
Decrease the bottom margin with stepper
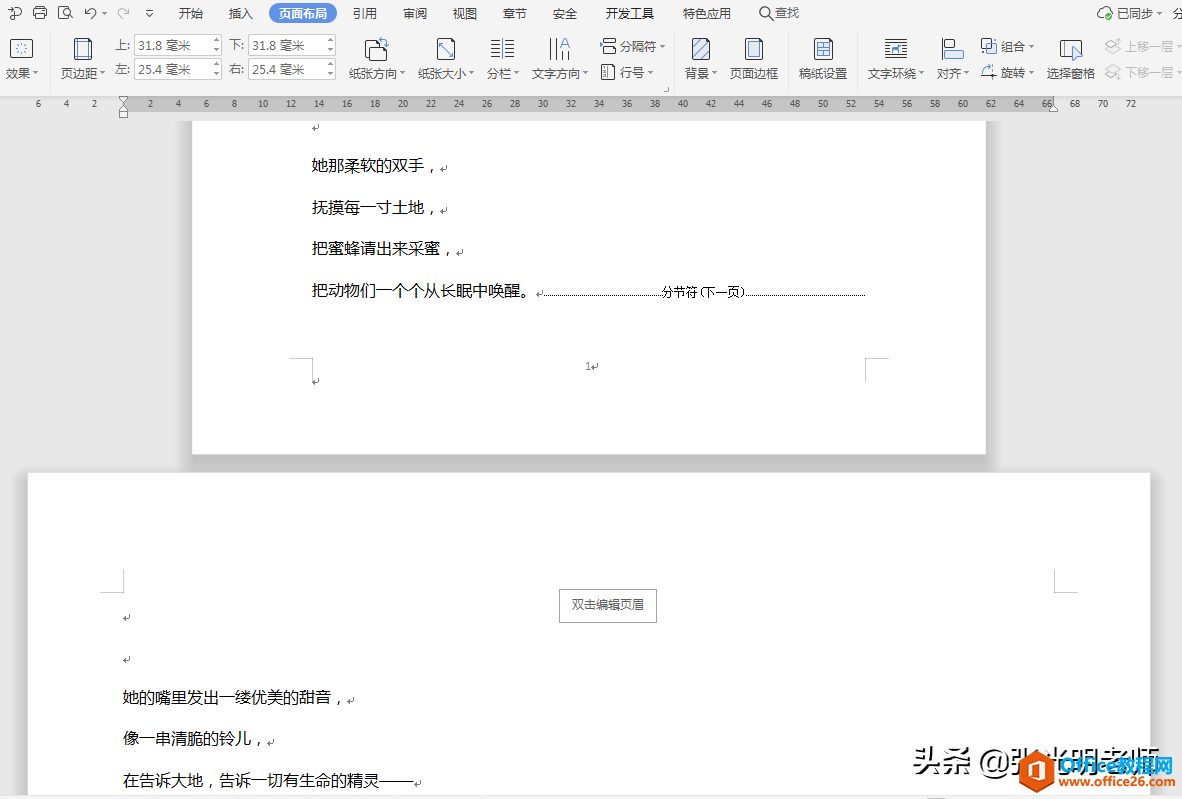coord(330,51)
